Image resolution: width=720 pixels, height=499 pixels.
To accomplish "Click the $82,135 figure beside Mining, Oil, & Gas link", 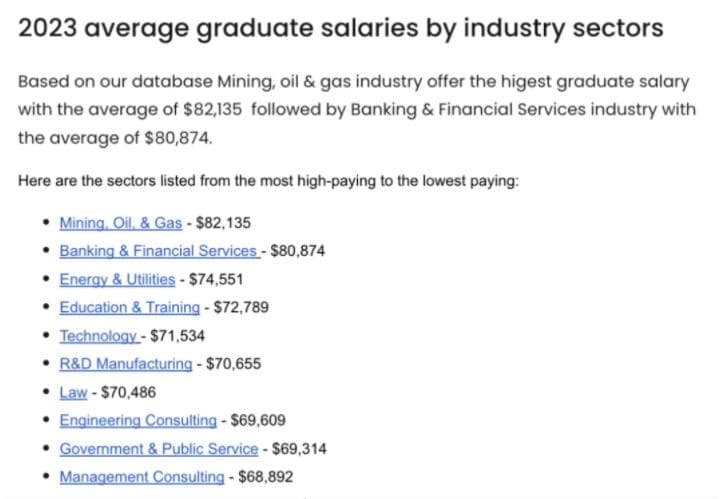I will [x=223, y=223].
